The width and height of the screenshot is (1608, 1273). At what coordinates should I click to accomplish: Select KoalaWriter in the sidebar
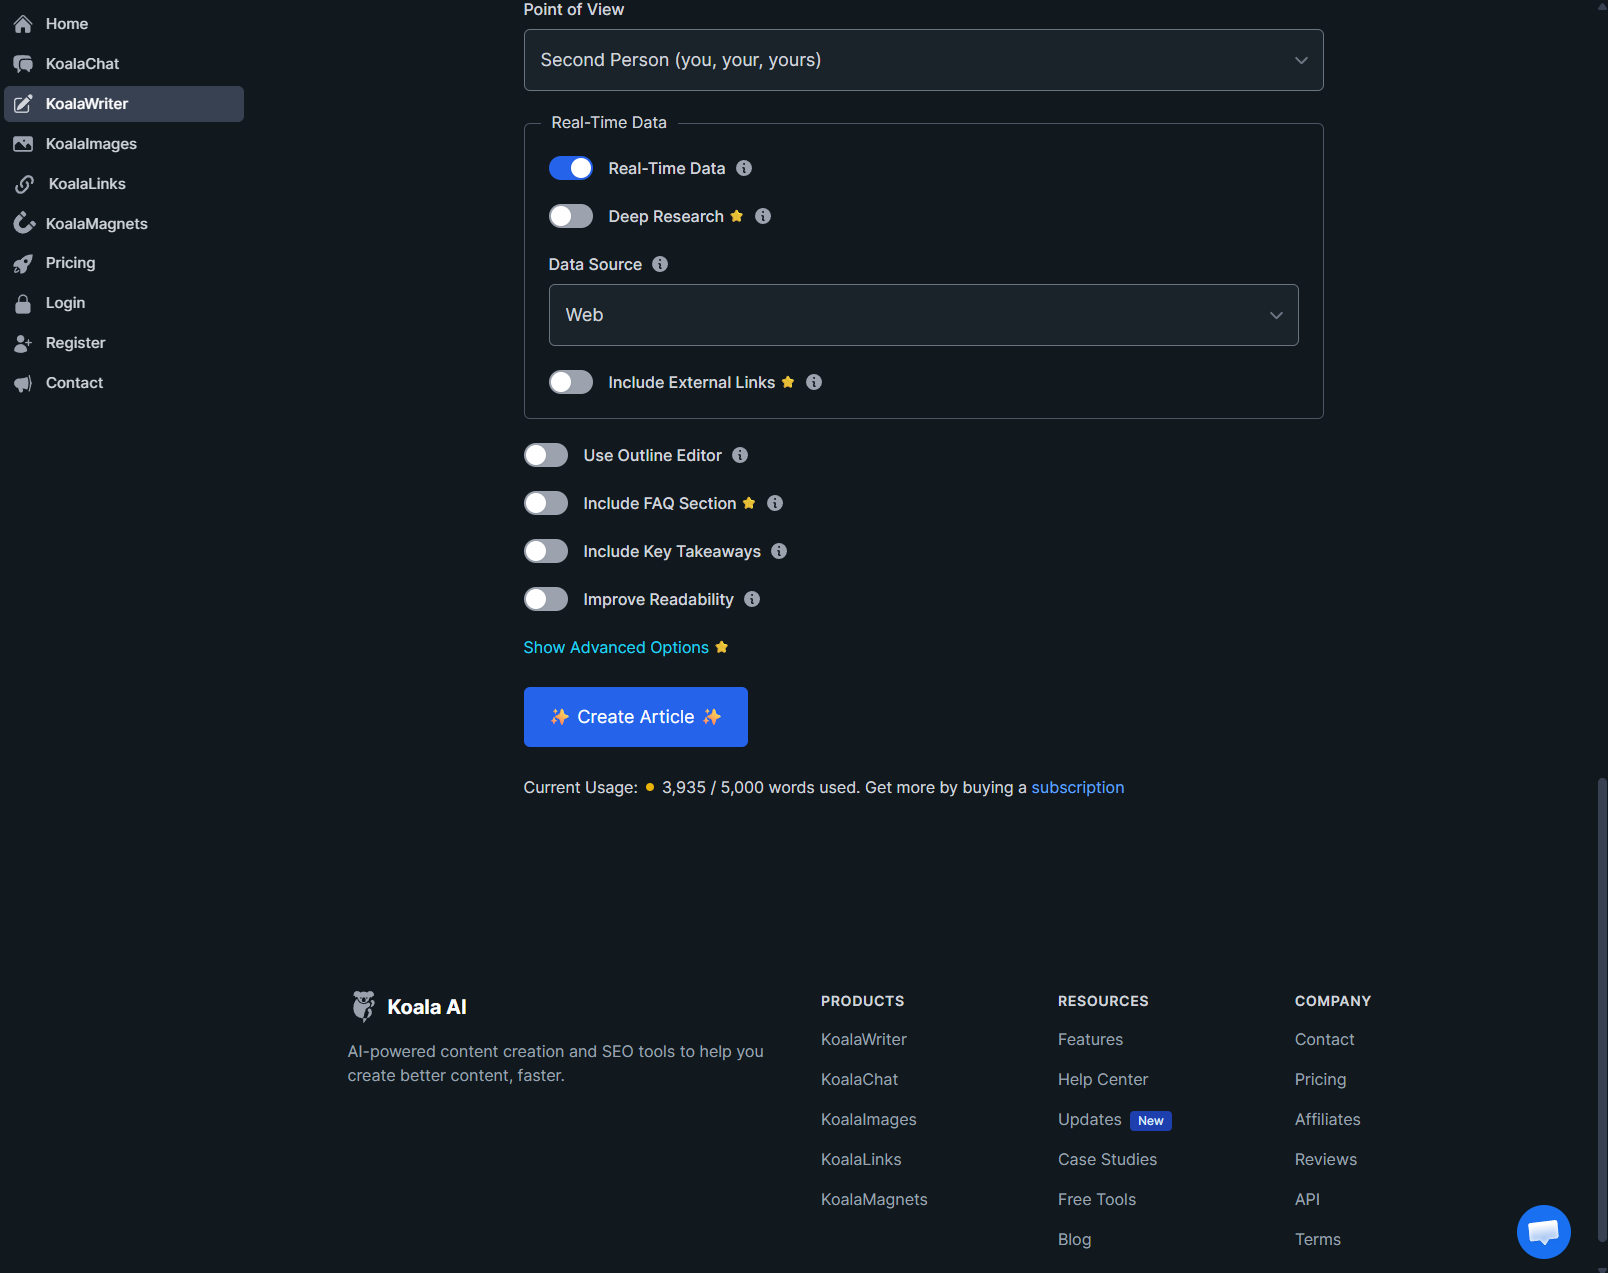point(124,104)
